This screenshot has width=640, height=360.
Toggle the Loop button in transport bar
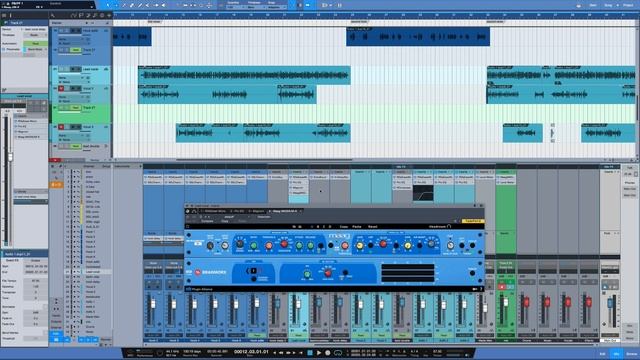click(x=338, y=353)
